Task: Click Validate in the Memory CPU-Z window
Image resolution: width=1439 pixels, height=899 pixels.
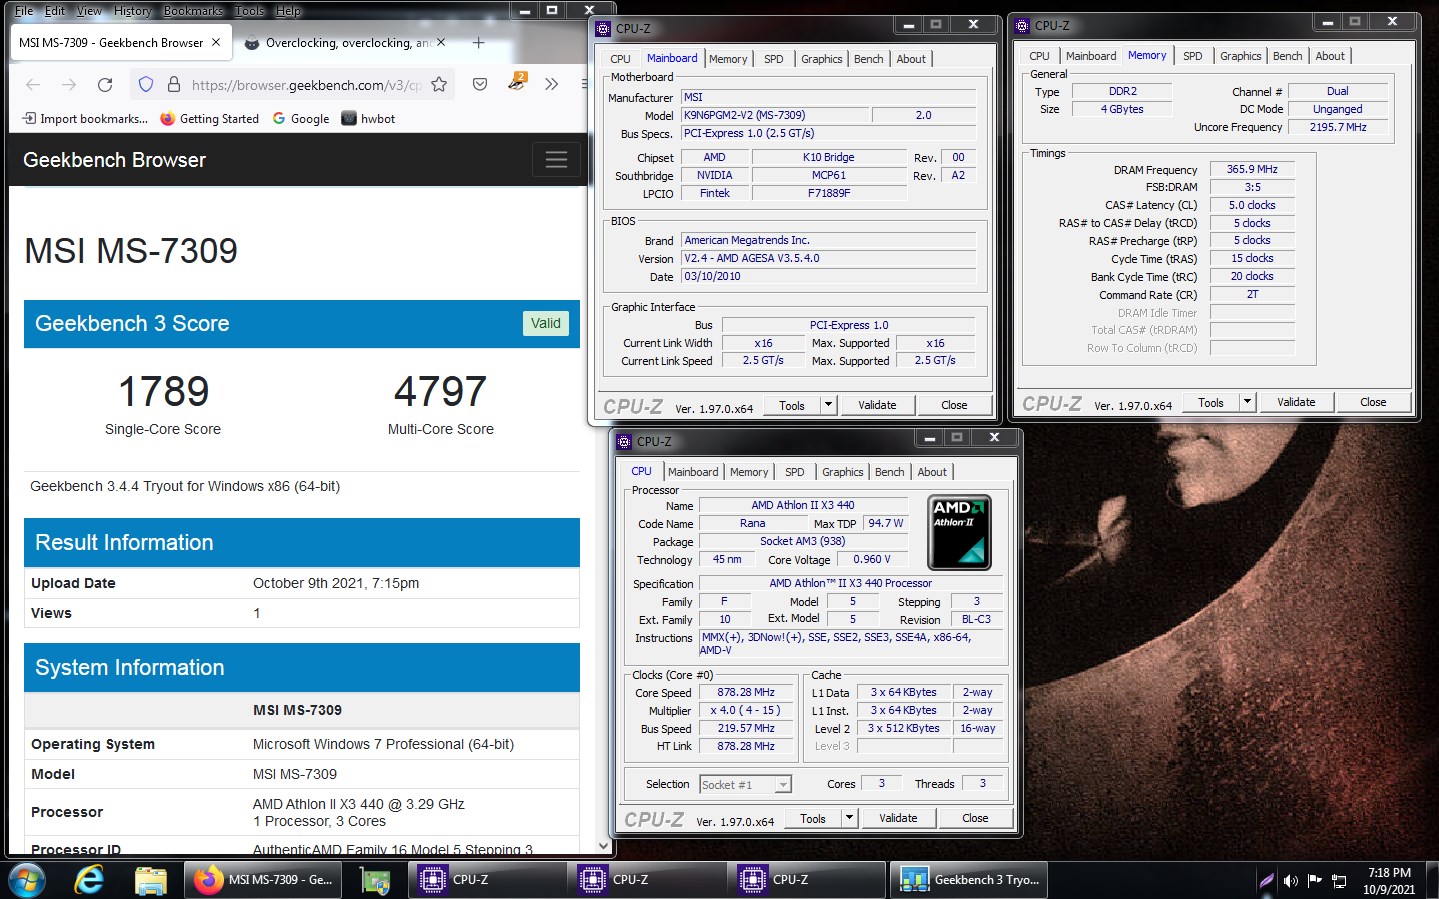Action: click(x=1296, y=402)
